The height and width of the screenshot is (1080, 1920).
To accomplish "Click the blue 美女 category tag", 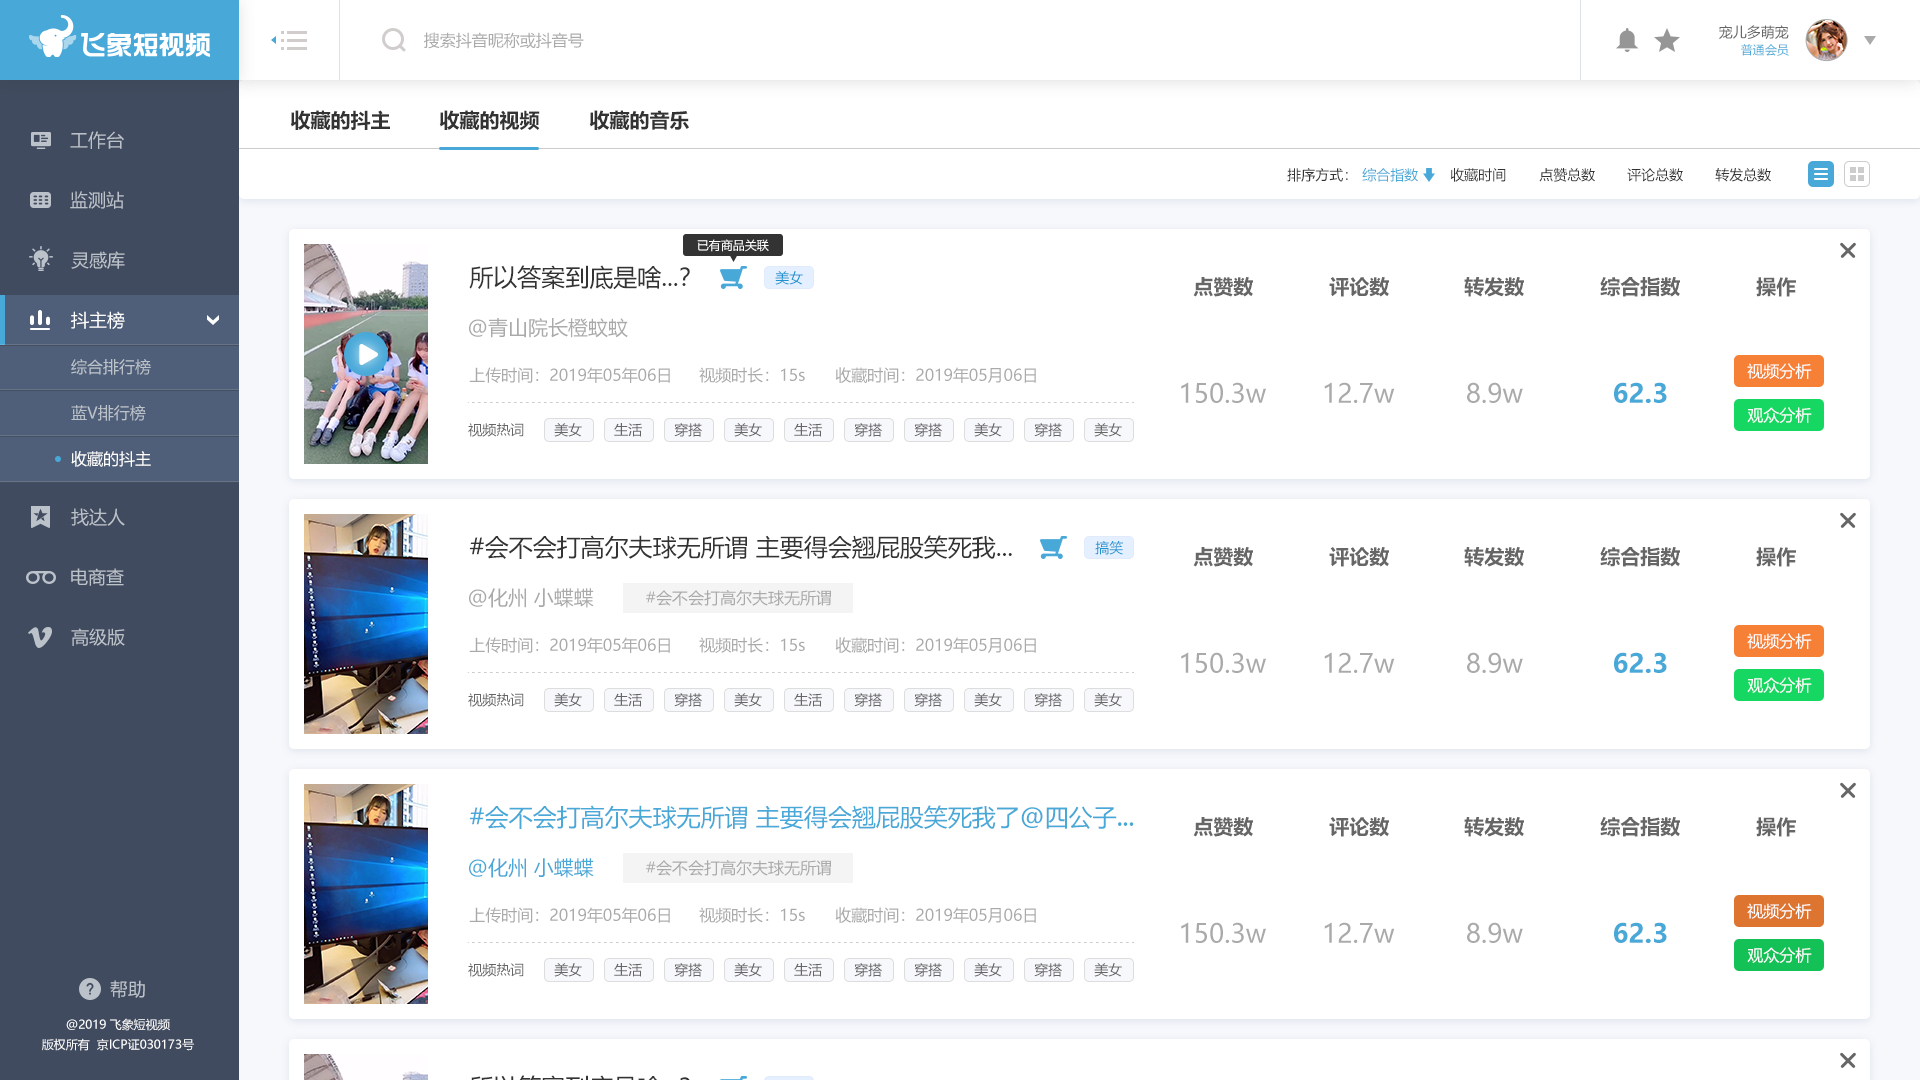I will tap(789, 278).
